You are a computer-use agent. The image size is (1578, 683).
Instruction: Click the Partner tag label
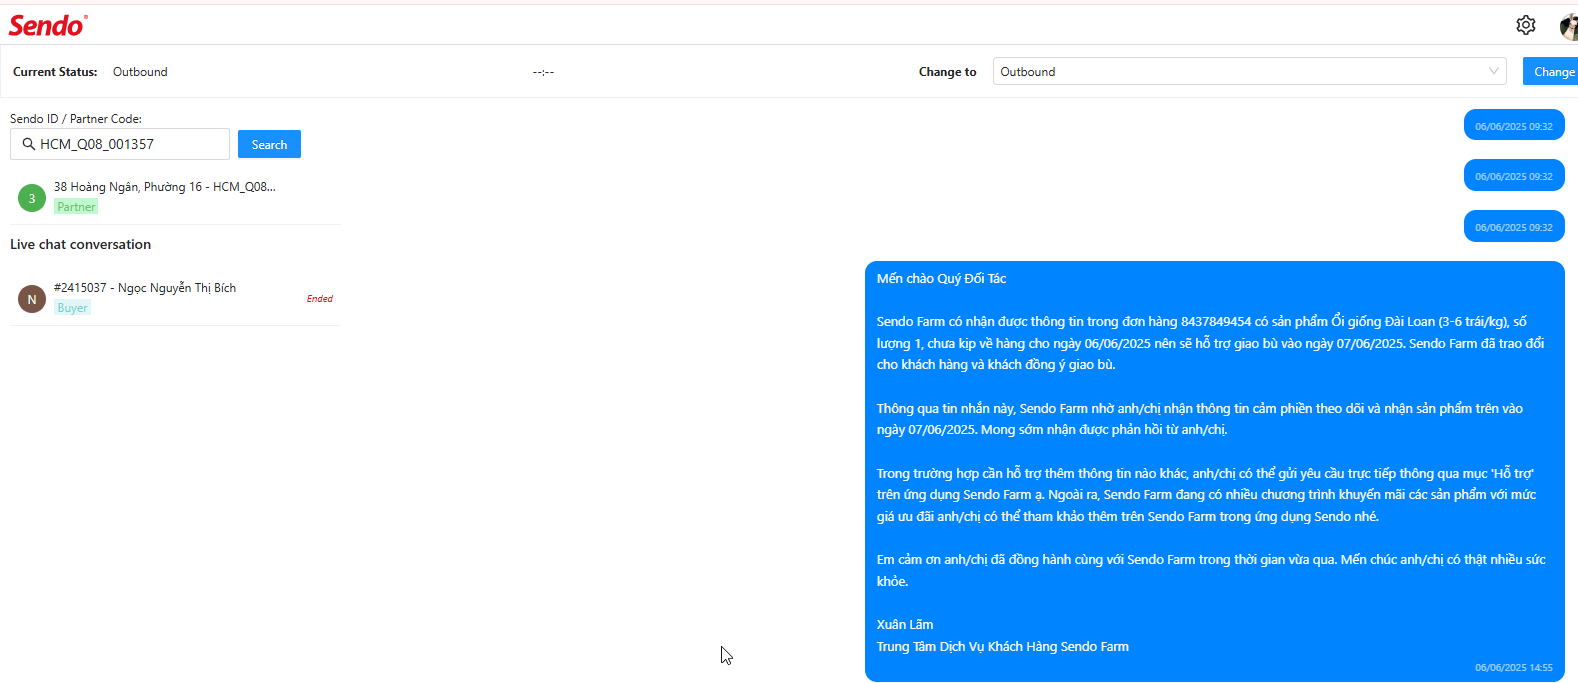tap(76, 207)
